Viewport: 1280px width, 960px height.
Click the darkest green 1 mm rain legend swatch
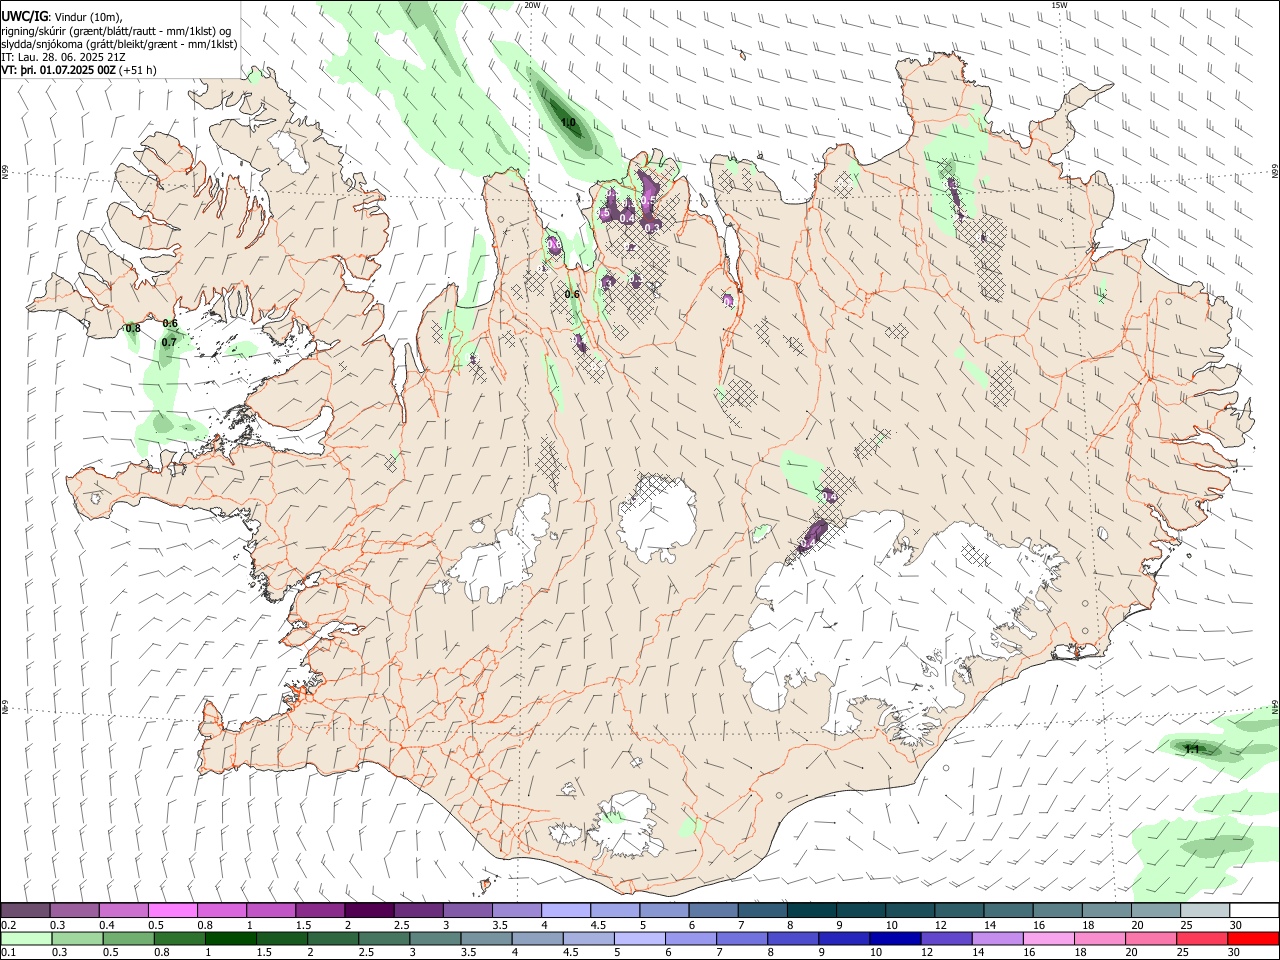click(x=230, y=938)
